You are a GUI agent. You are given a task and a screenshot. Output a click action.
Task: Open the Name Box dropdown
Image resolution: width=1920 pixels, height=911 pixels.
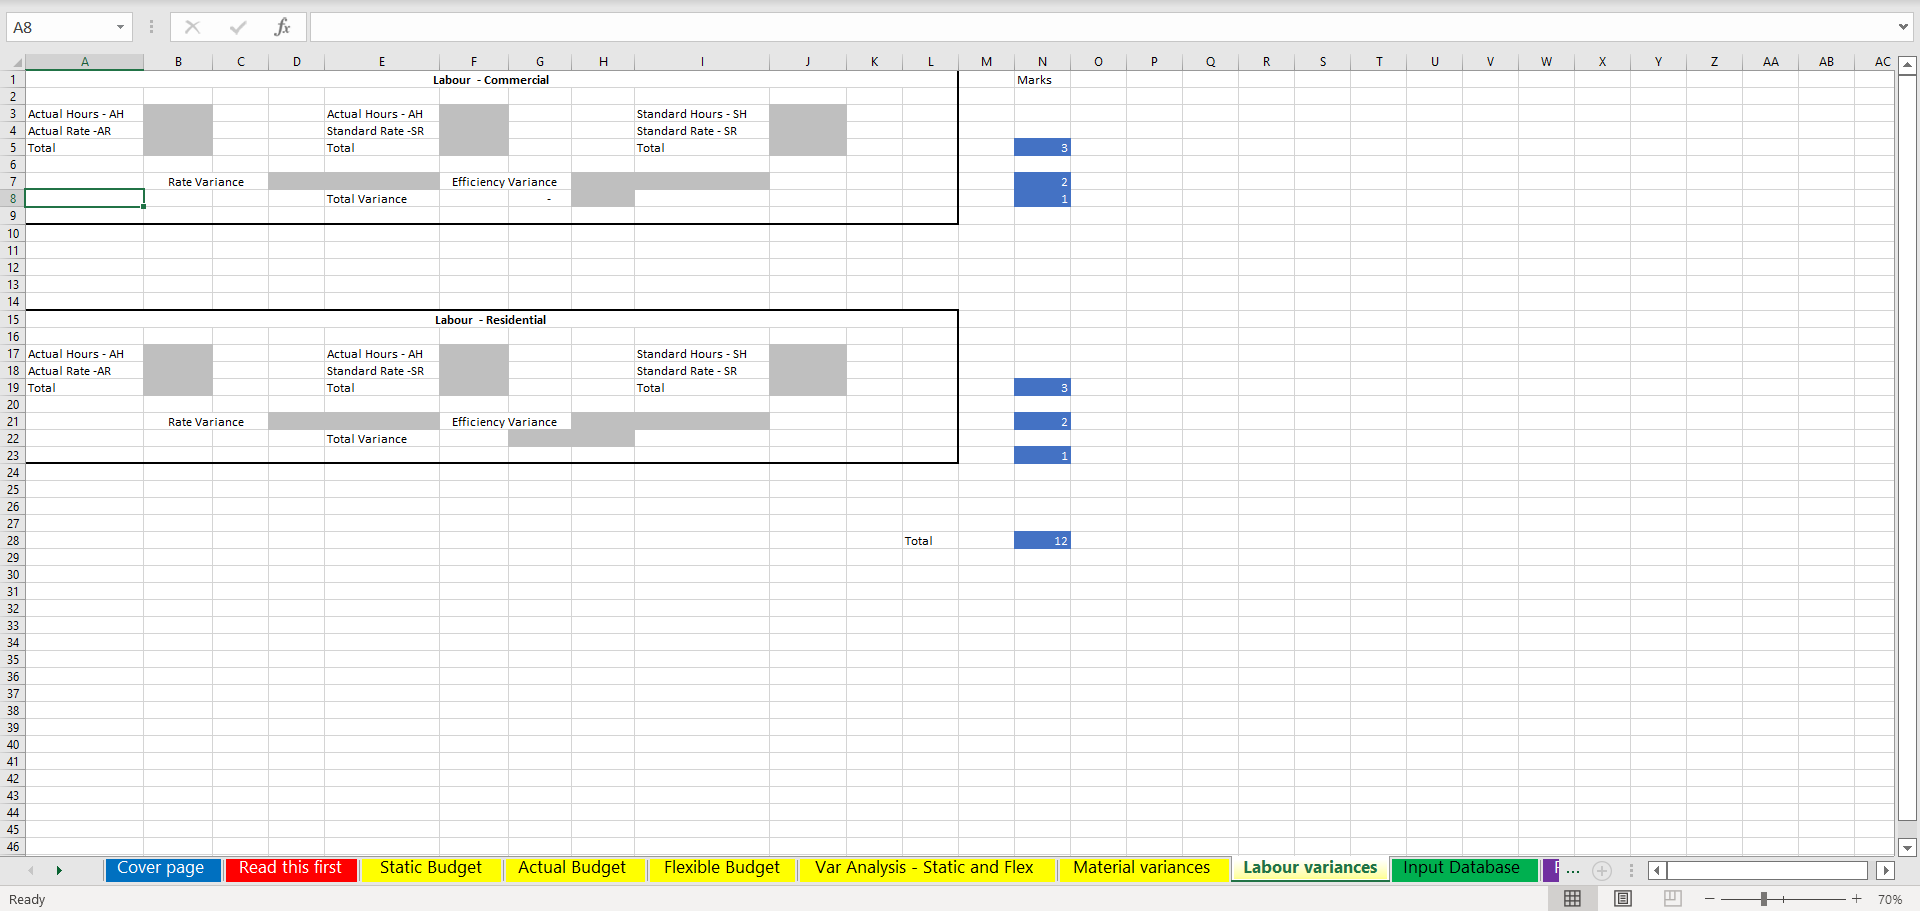[x=119, y=27]
